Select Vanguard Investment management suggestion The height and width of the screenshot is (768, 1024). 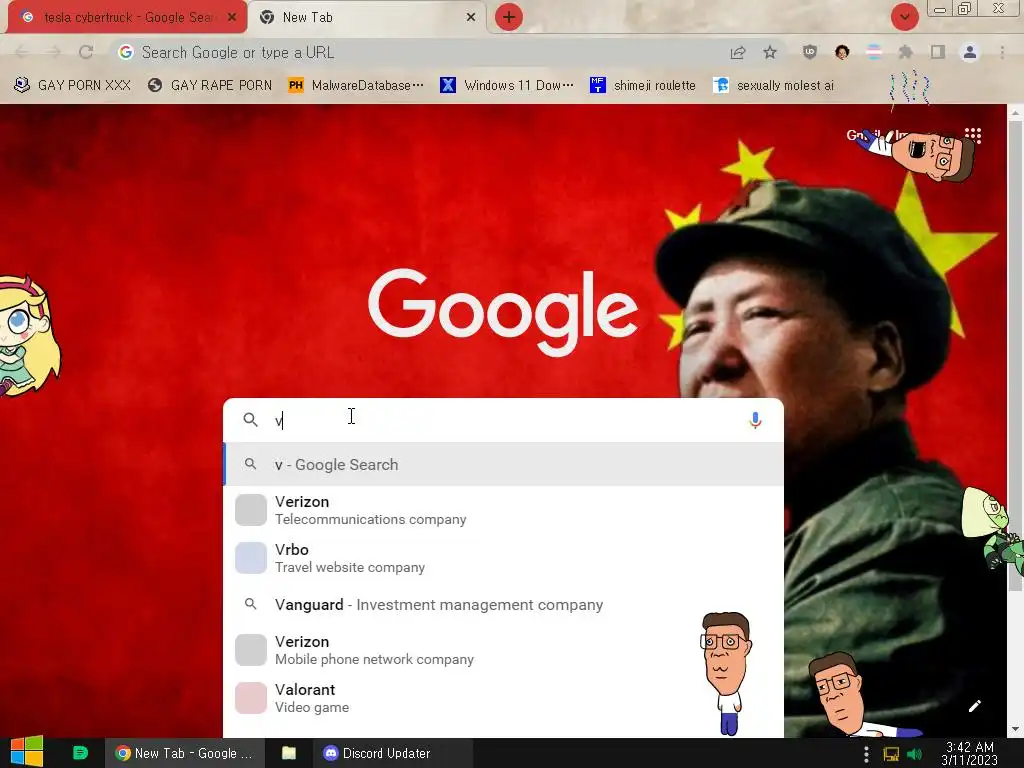503,605
